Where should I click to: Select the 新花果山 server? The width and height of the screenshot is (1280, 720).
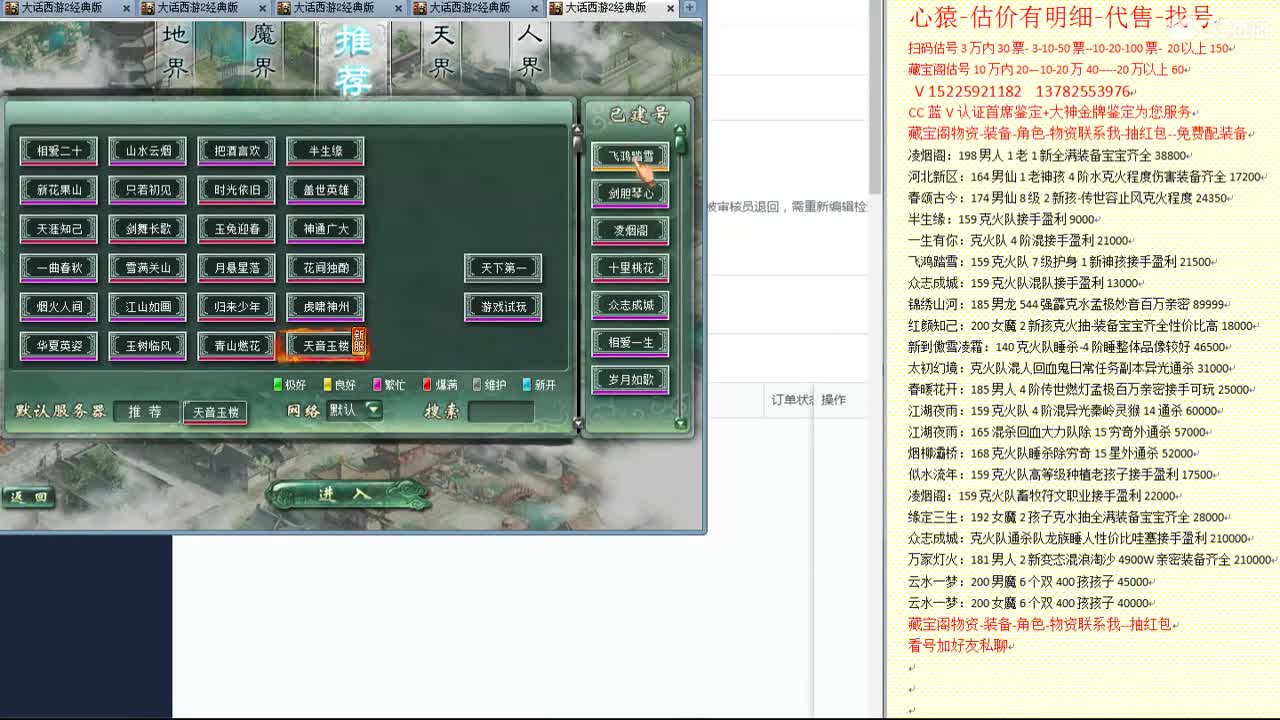(x=59, y=190)
